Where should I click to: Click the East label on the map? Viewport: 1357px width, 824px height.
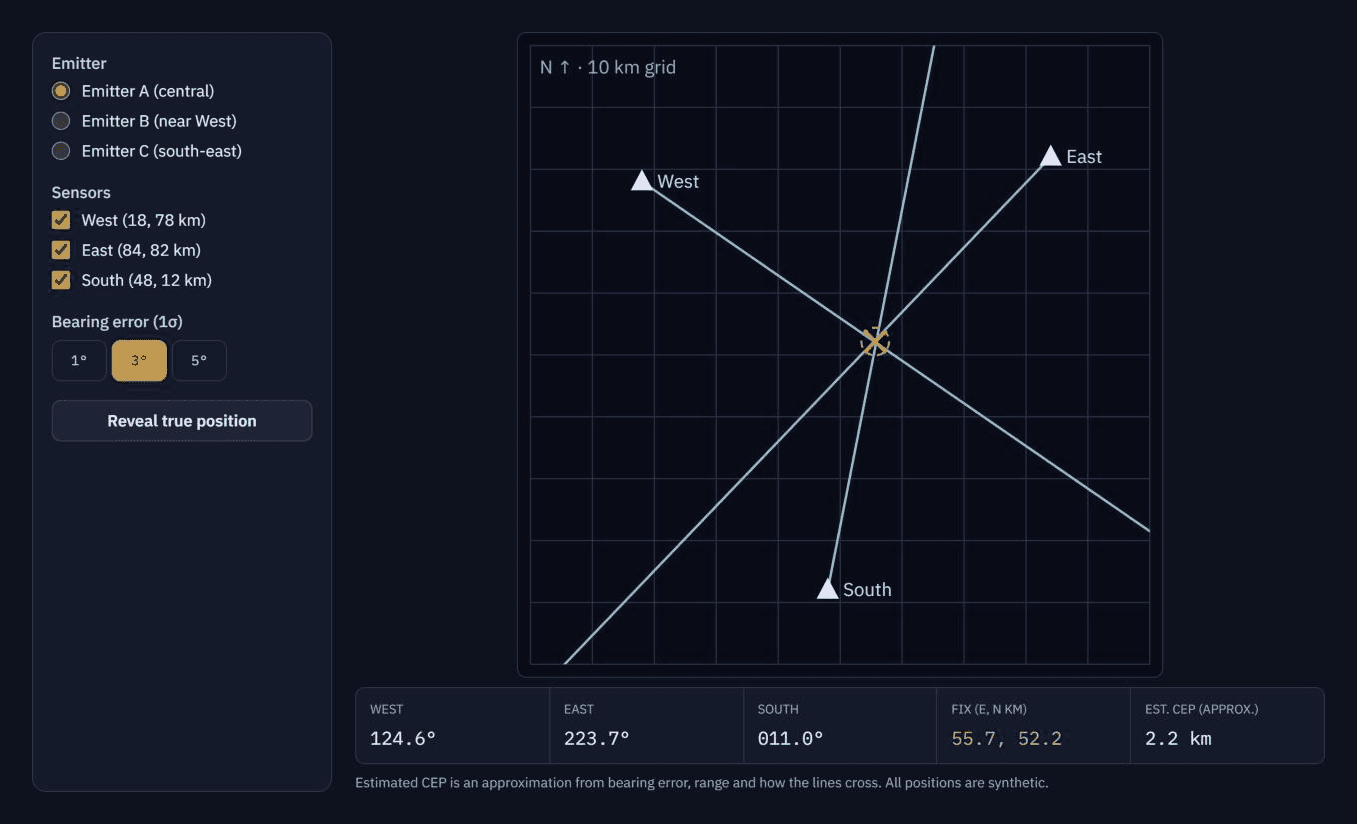click(1084, 157)
